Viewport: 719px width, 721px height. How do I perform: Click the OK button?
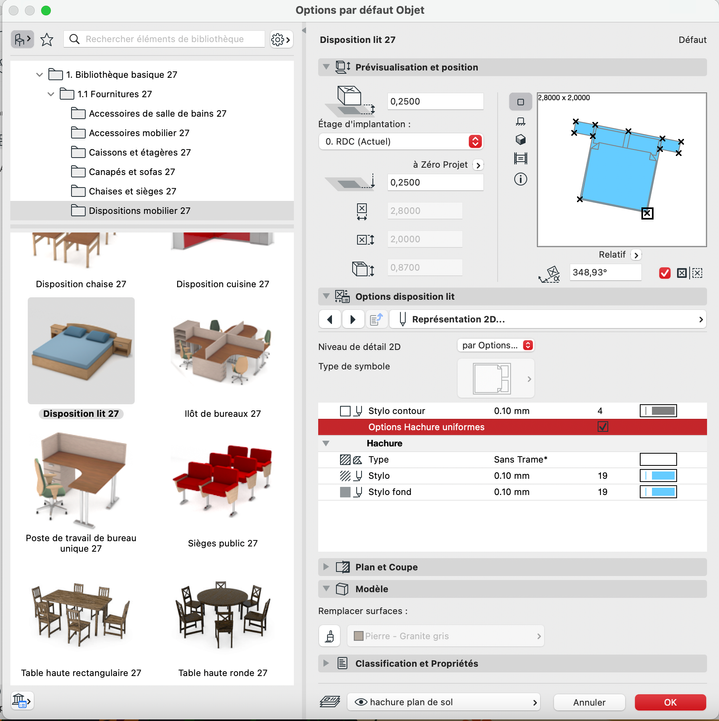click(670, 702)
